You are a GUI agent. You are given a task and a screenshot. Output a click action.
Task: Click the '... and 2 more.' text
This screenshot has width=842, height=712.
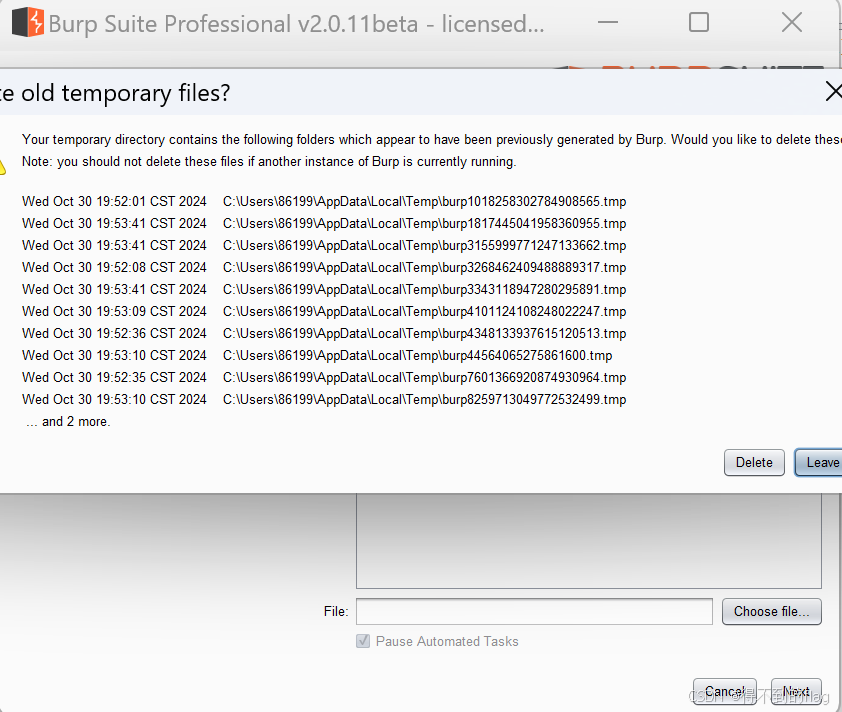tap(68, 422)
